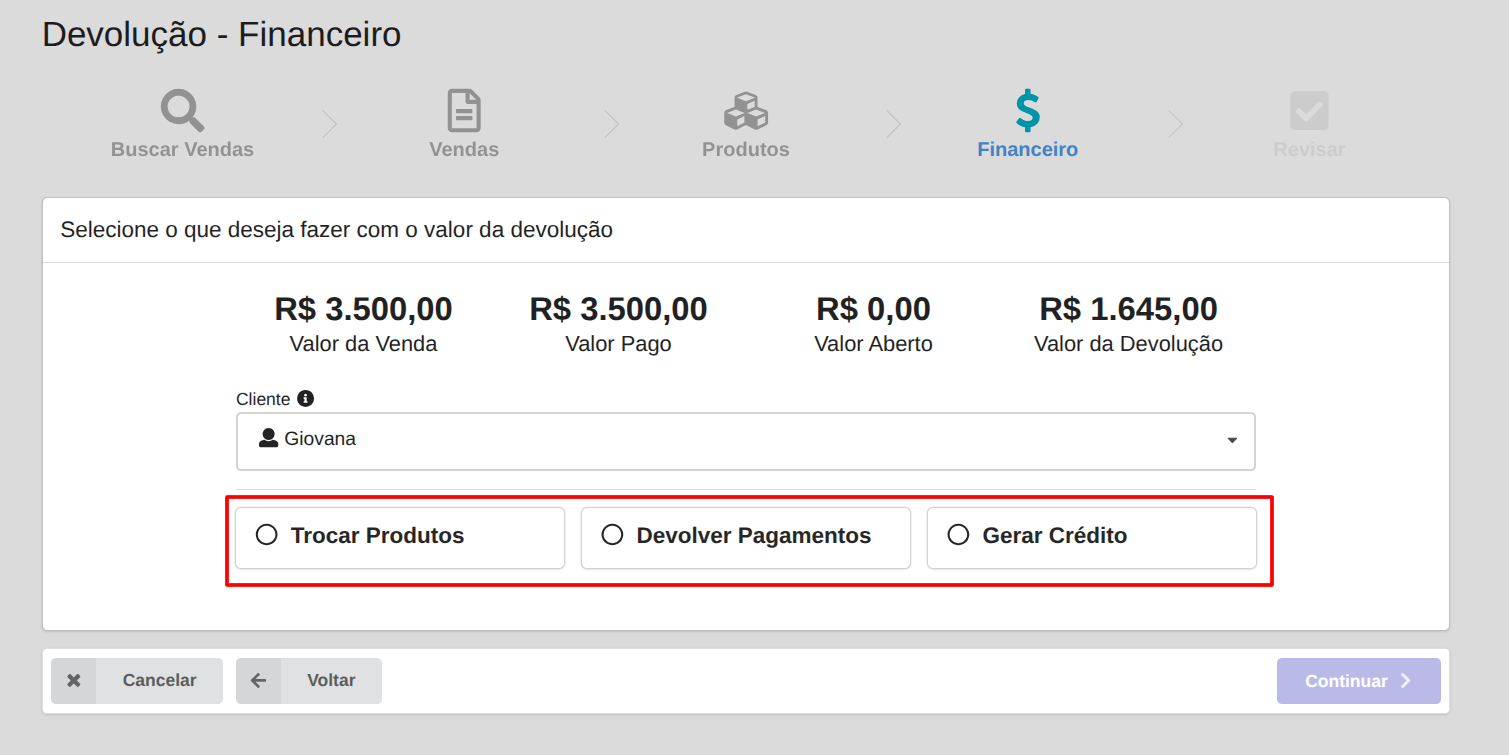Click the Financeiro dollar sign icon
This screenshot has width=1509, height=755.
tap(1027, 111)
